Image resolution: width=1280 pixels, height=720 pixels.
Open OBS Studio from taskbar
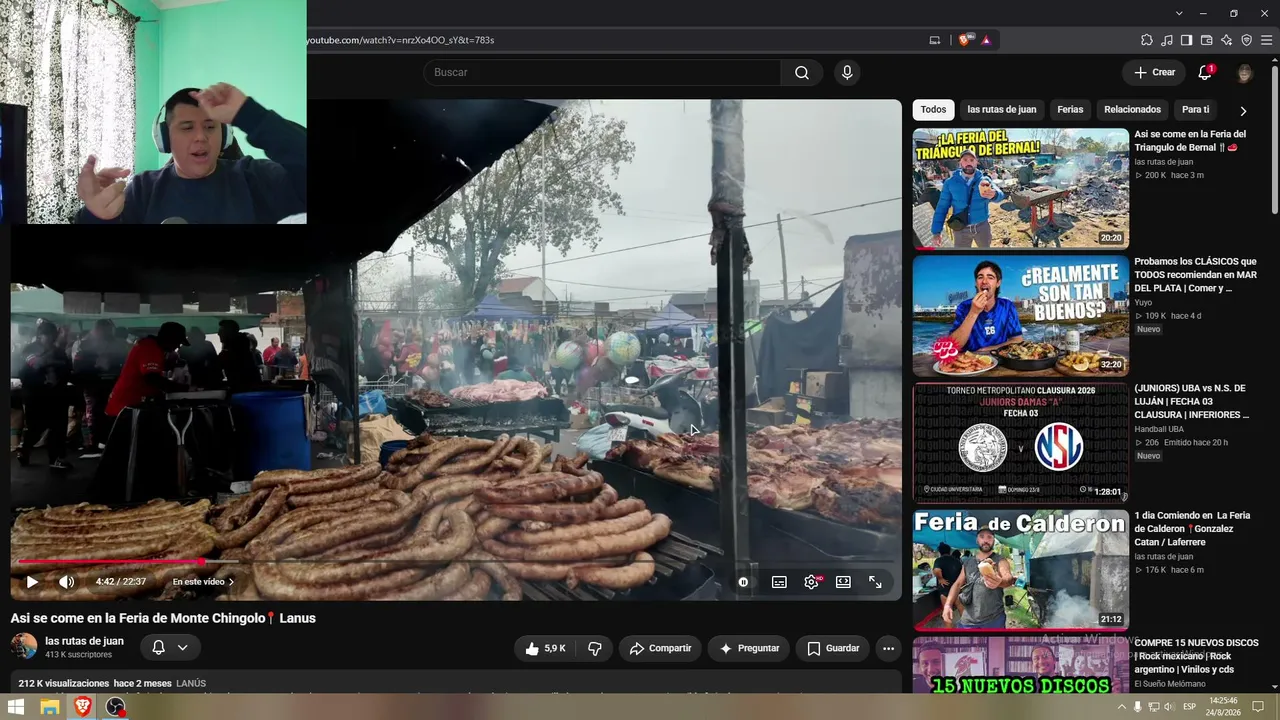tap(115, 707)
